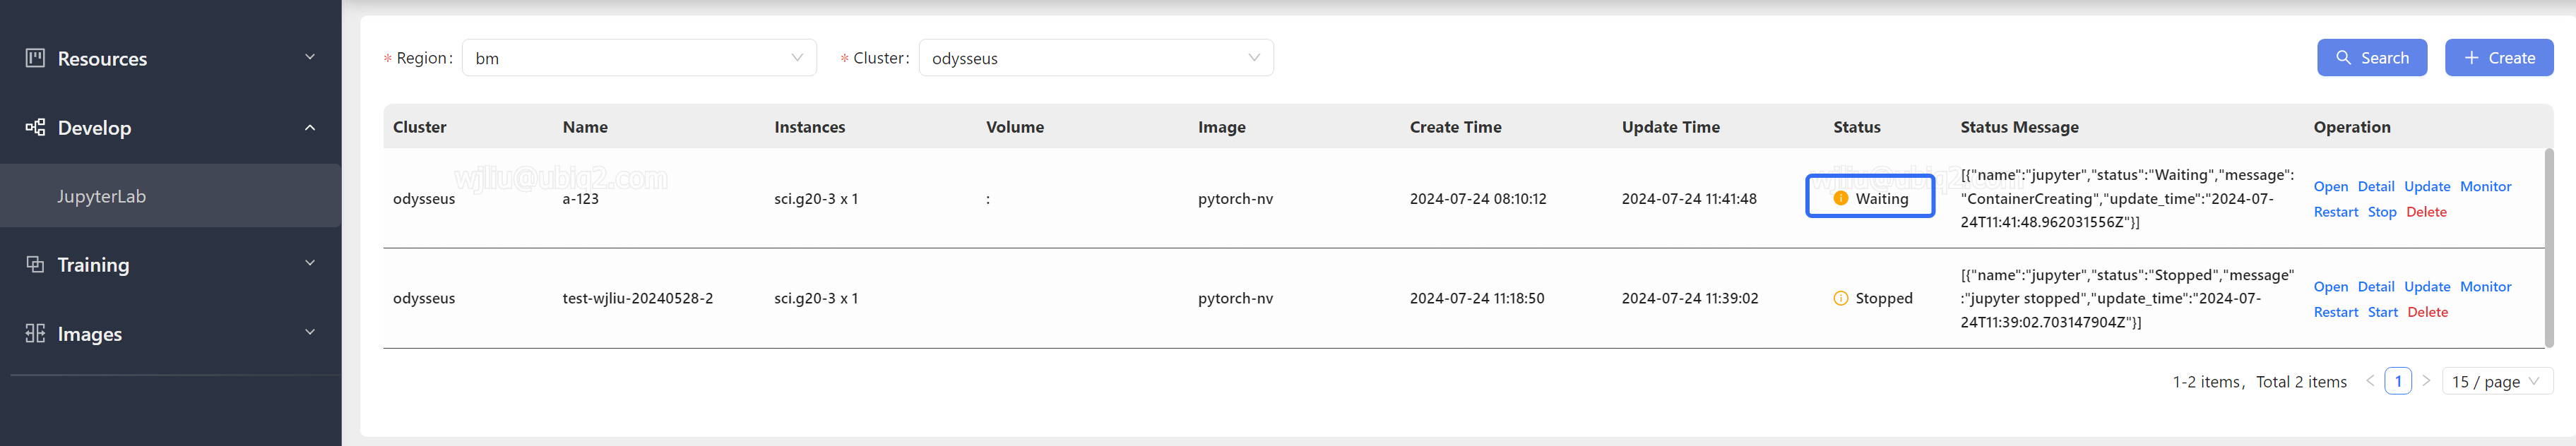Expand the Images menu chevron
This screenshot has height=446, width=2576.
310,332
